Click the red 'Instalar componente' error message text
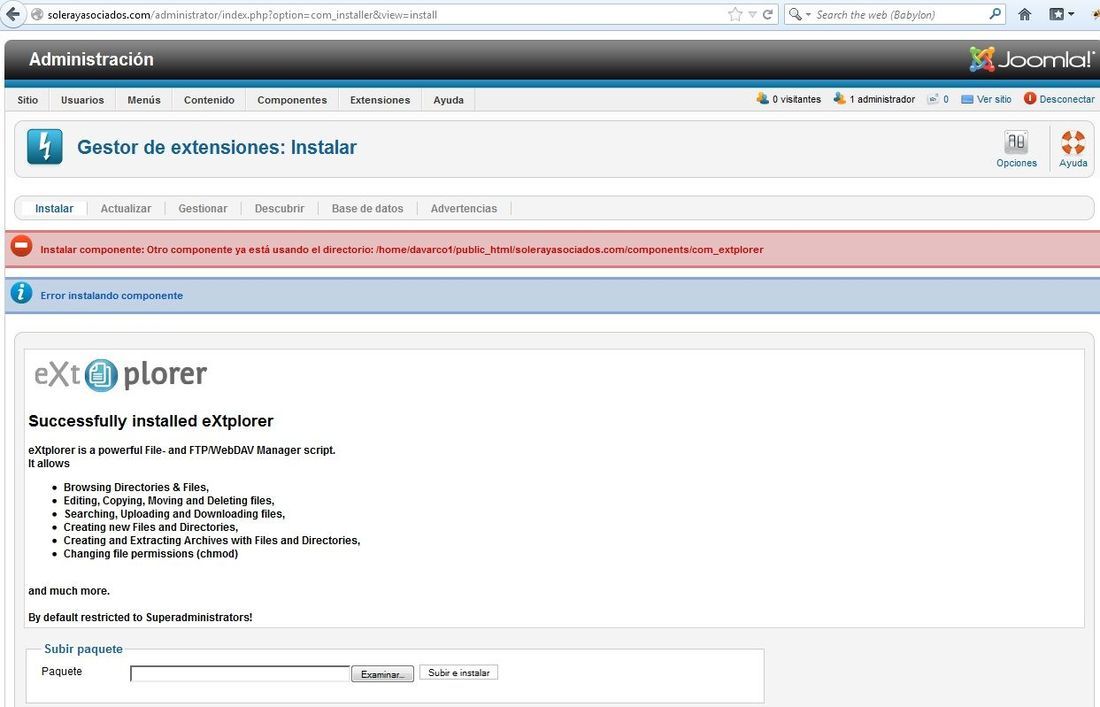The width and height of the screenshot is (1100, 707). click(402, 250)
